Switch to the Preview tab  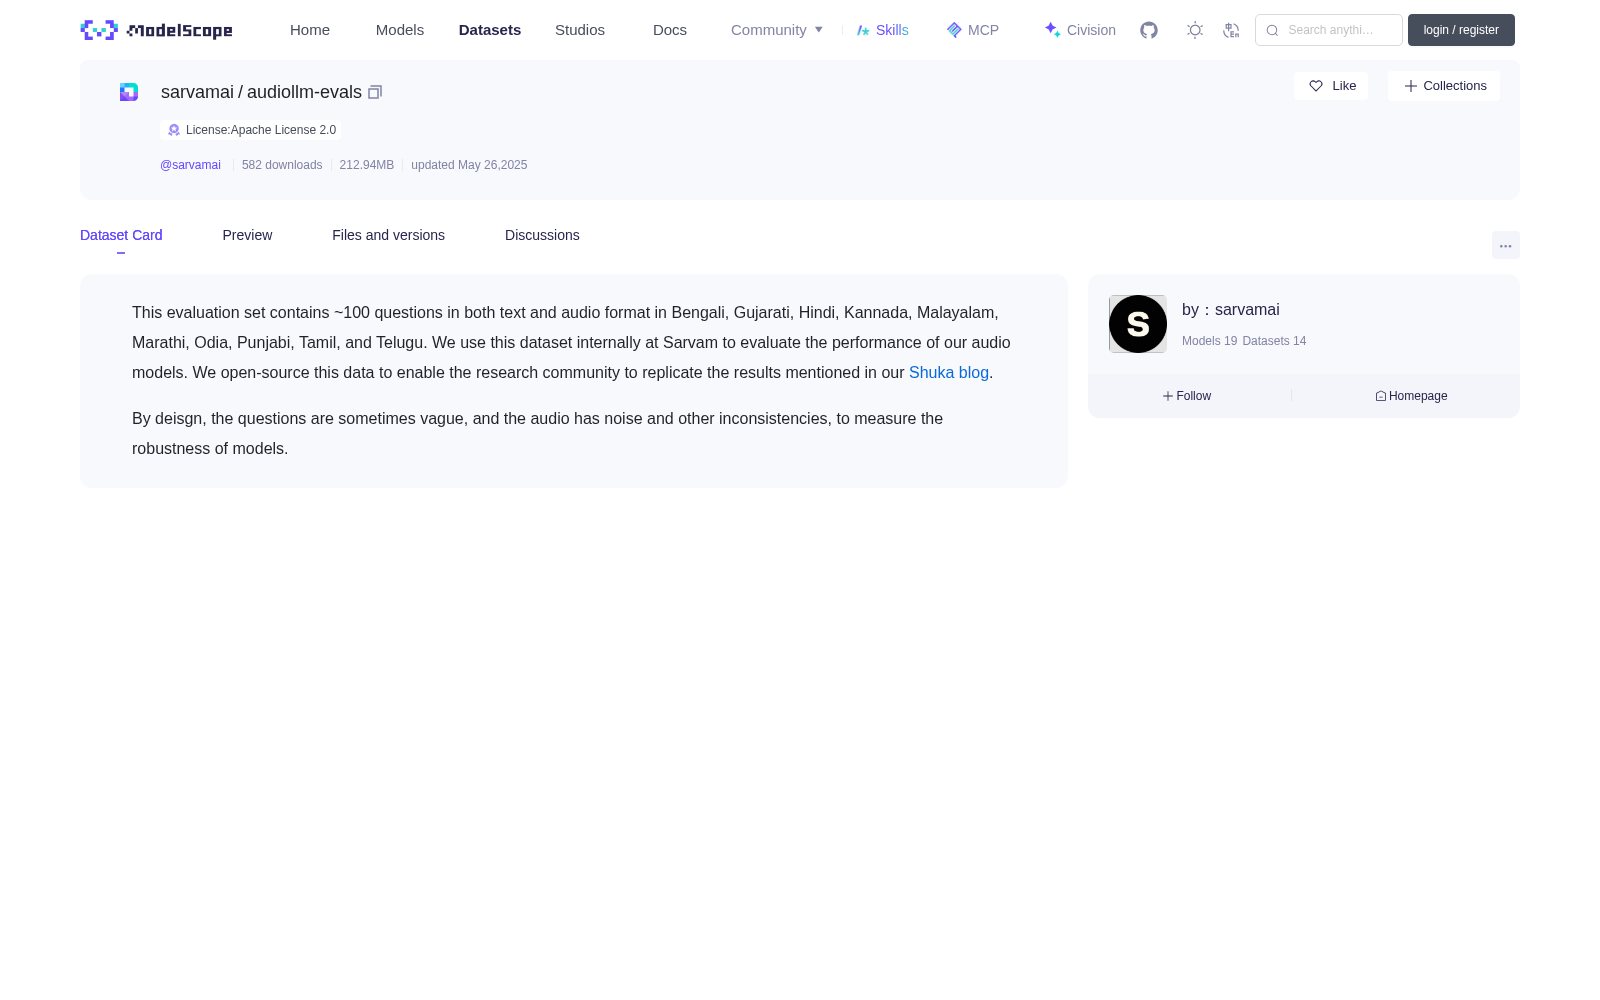(247, 235)
